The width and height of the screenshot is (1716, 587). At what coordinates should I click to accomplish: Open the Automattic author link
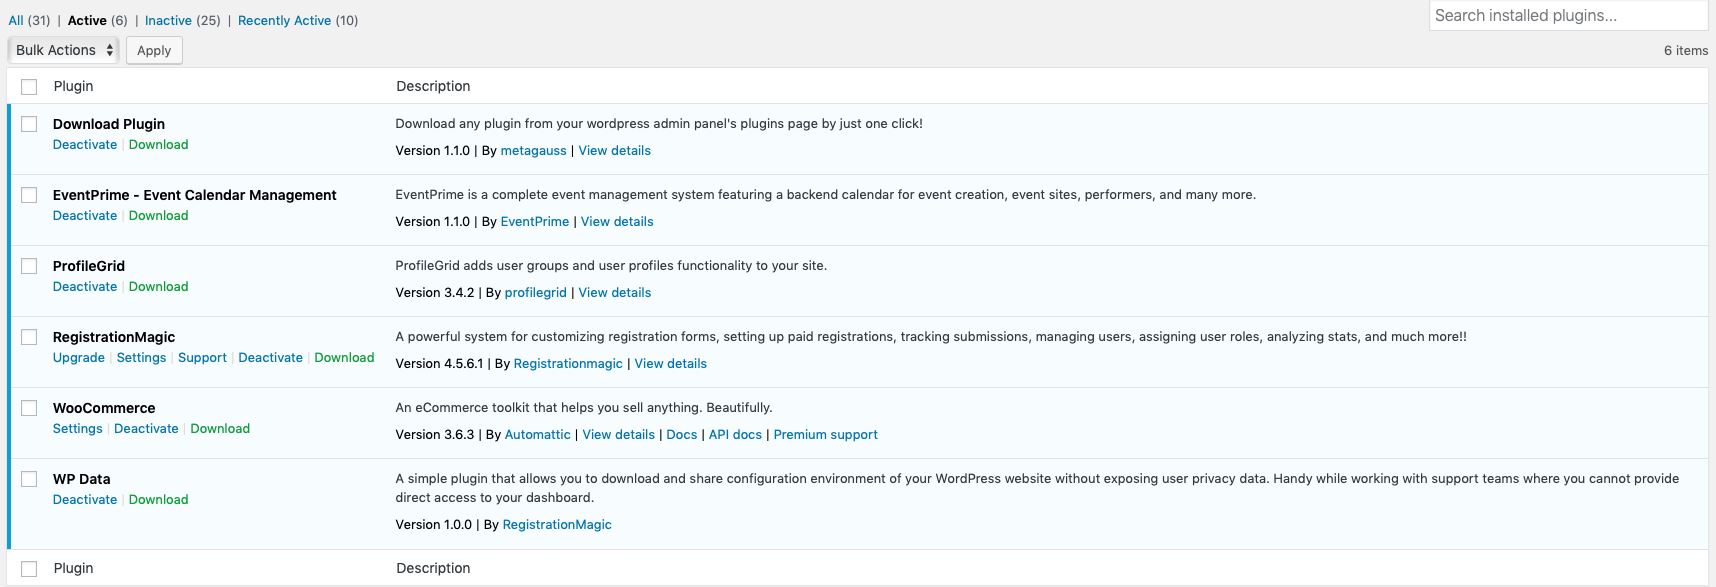coord(538,435)
